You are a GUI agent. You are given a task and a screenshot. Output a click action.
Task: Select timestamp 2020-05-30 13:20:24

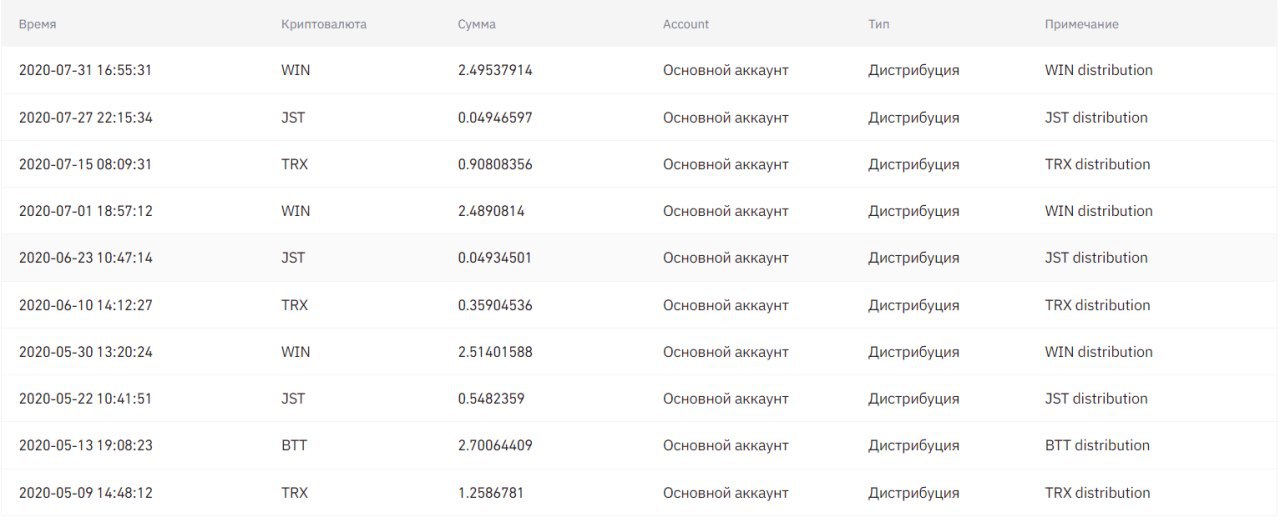86,352
